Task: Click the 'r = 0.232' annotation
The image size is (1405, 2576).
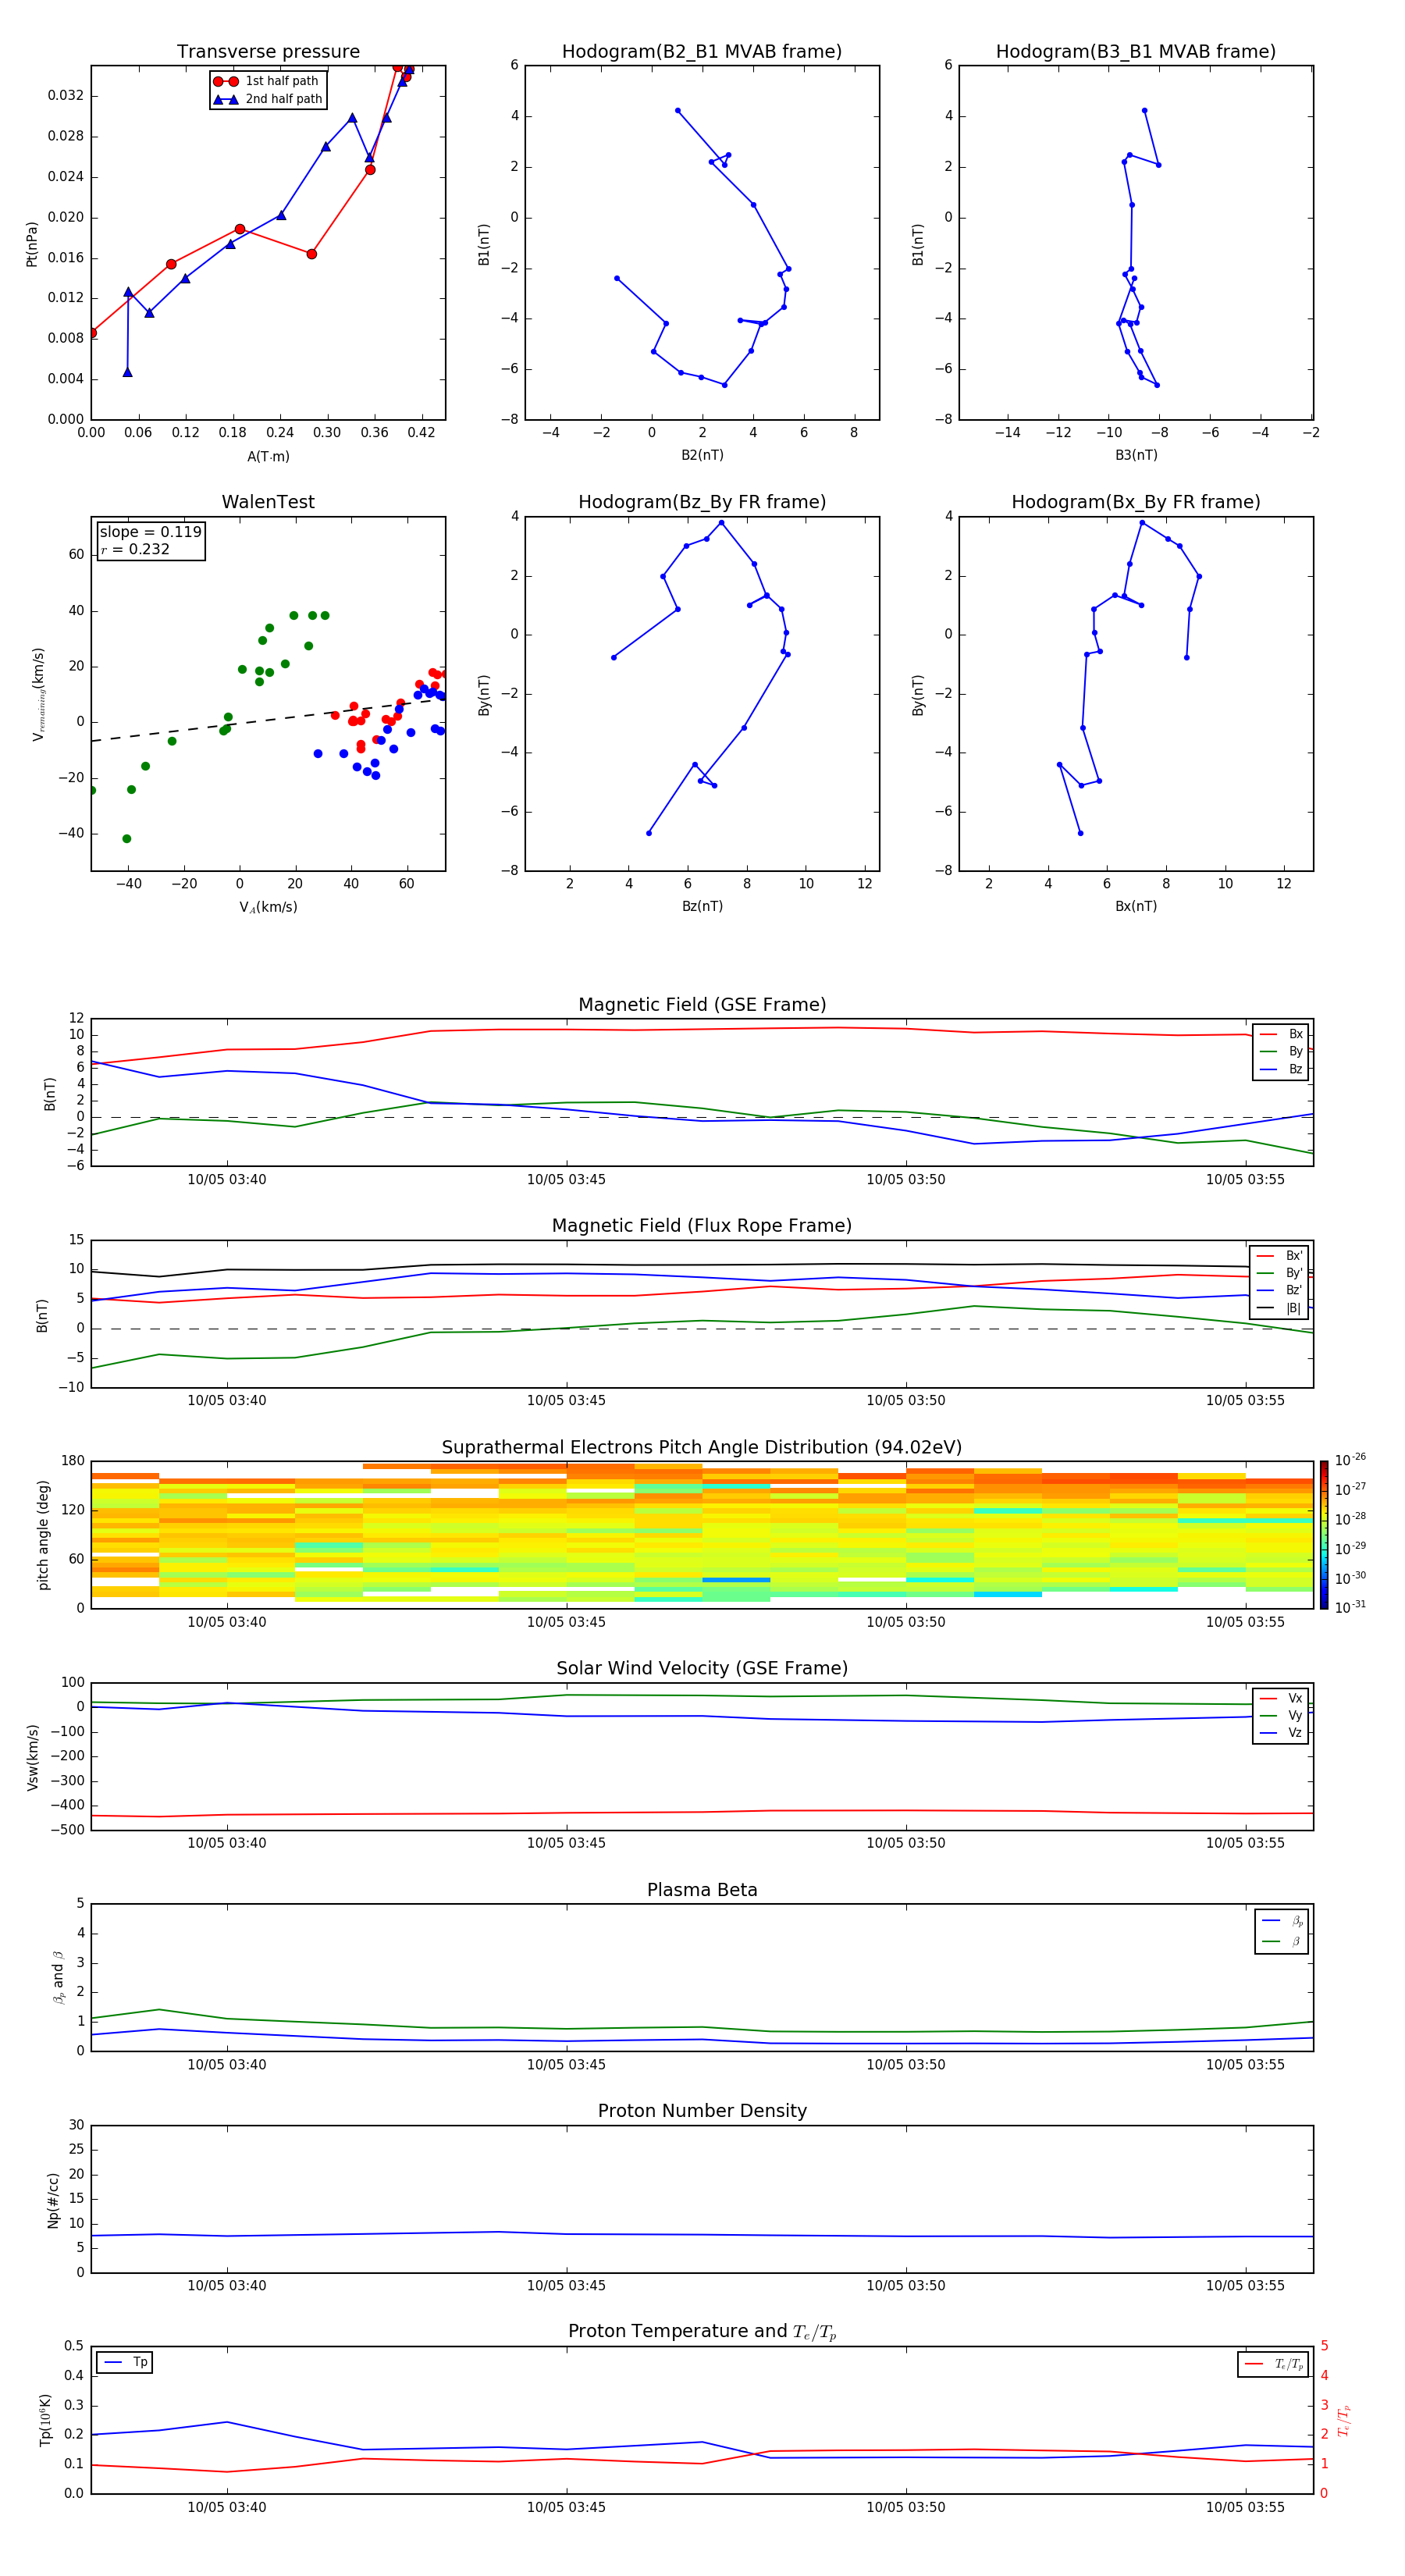Action: 135,549
